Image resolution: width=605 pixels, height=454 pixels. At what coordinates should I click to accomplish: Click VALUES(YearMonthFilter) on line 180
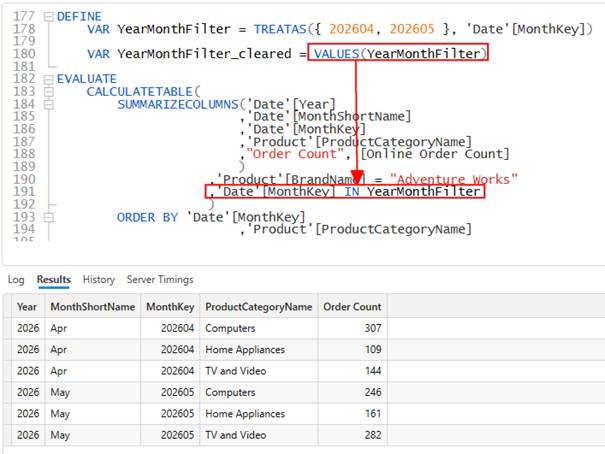coord(398,54)
